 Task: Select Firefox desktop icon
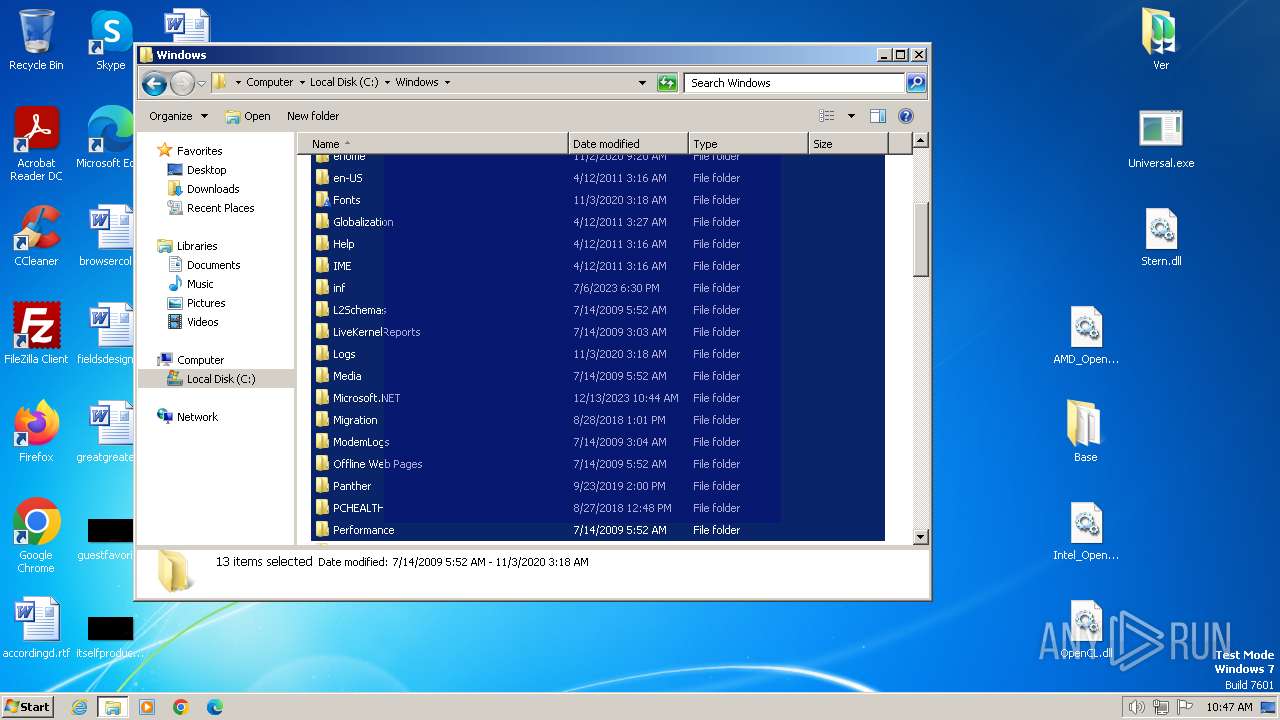36,432
